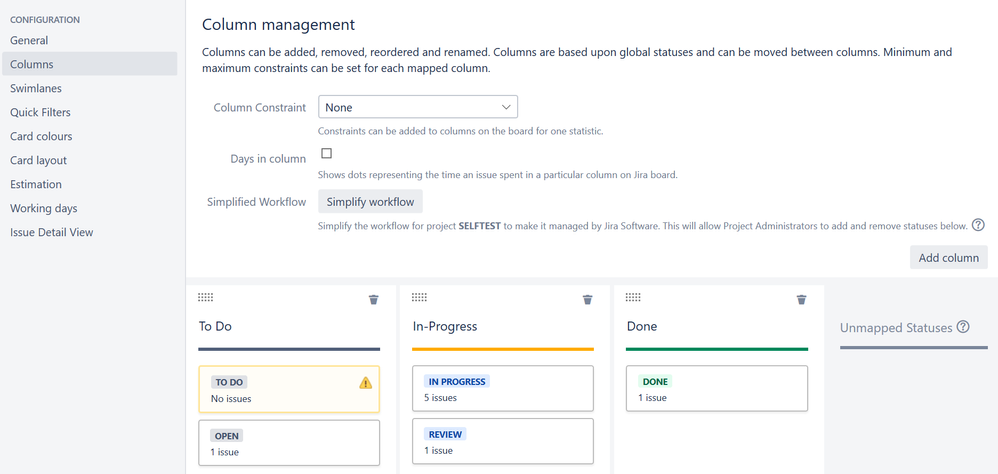Click help icon after Simplified Workflow description

click(979, 225)
